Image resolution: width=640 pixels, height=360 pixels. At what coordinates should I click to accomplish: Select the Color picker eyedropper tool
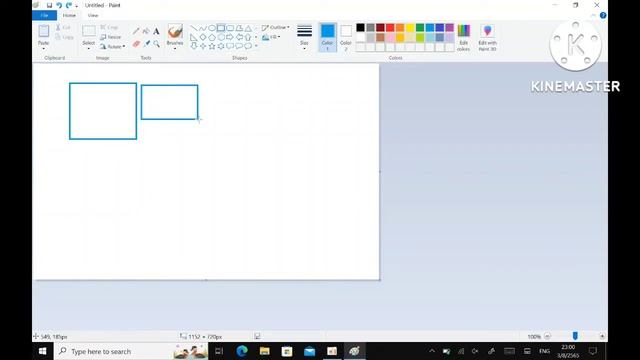(x=146, y=44)
